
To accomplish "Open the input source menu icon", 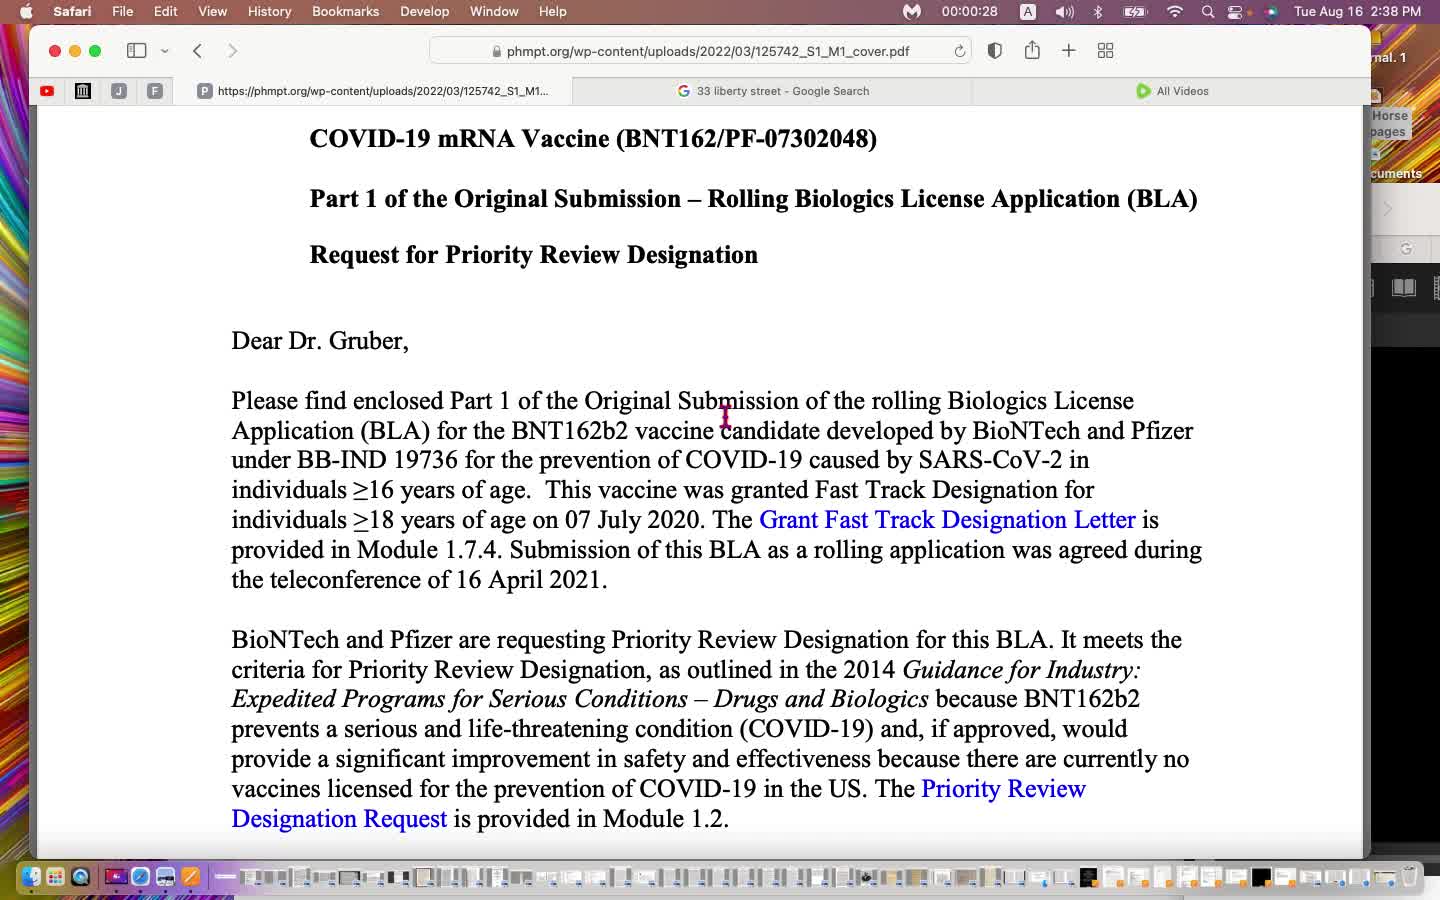I will (x=1028, y=11).
